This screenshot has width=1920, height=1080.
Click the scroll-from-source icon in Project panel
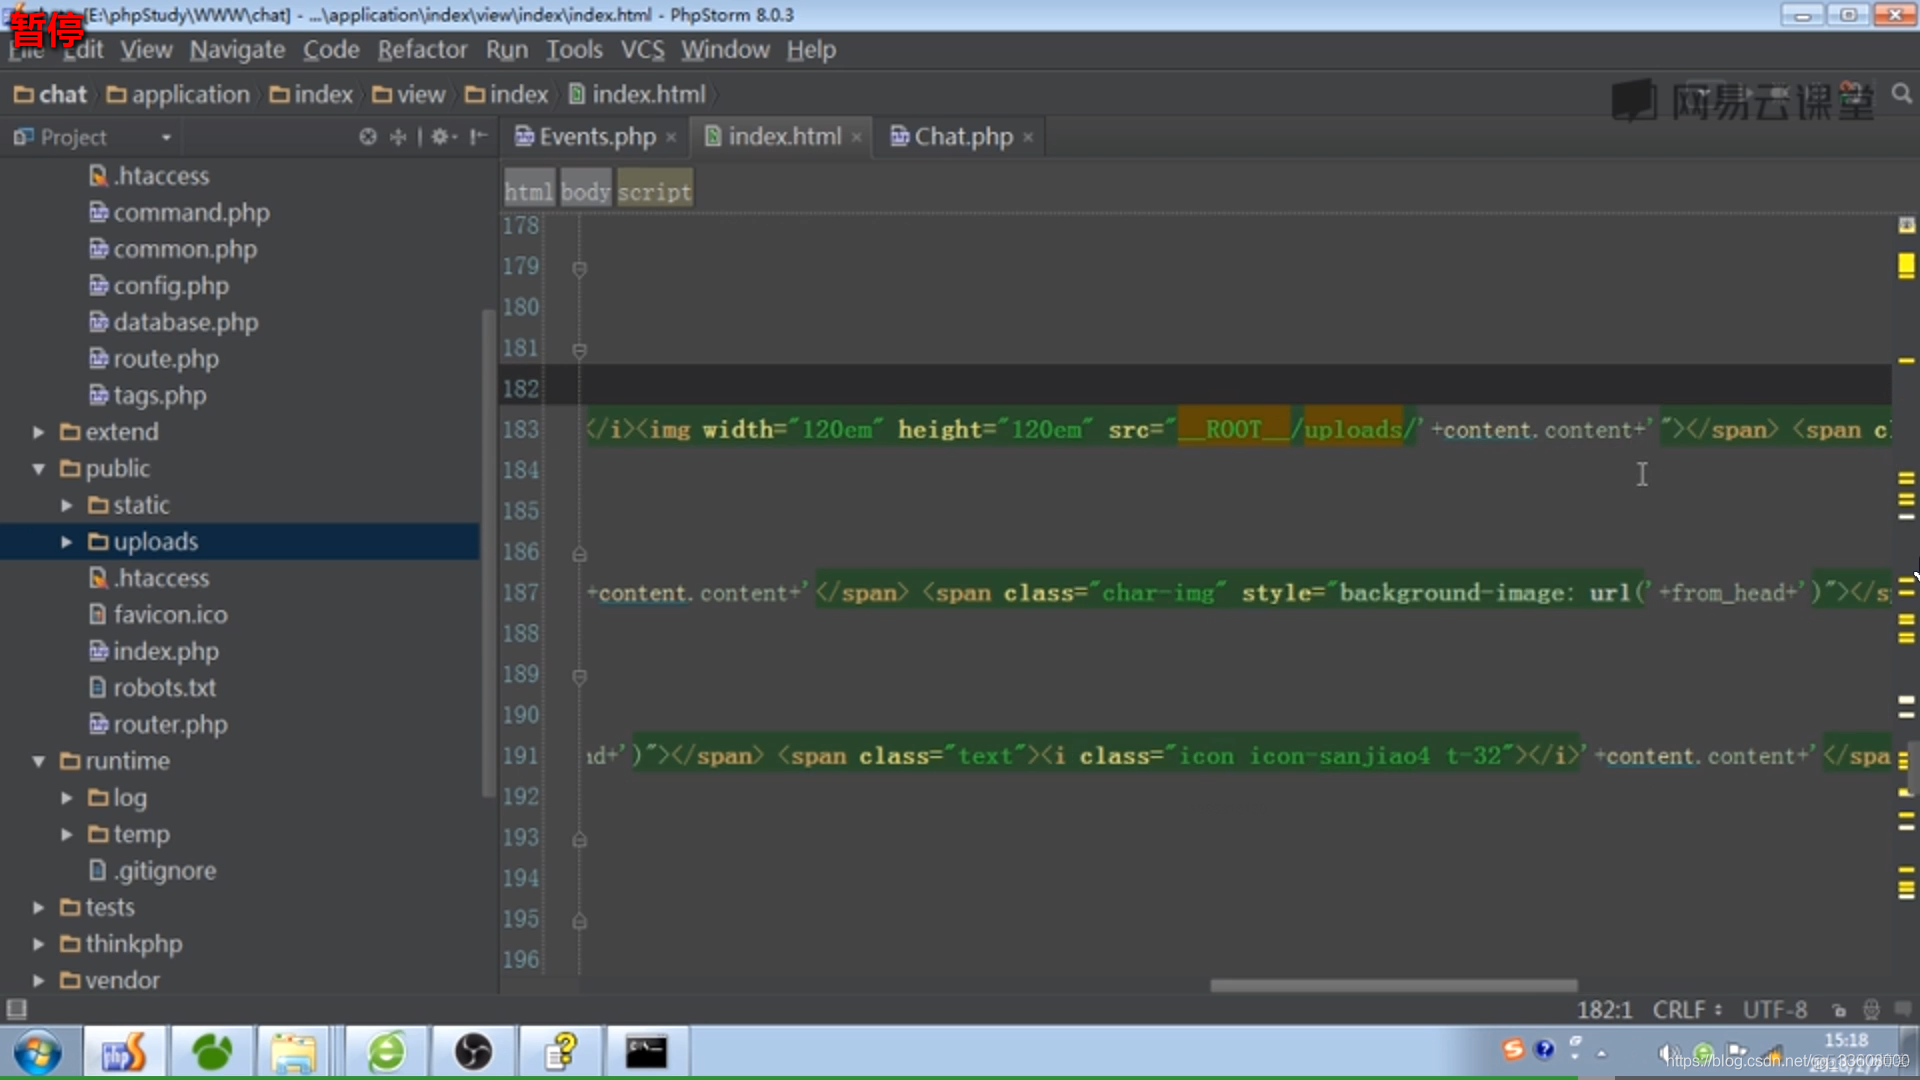tap(368, 137)
